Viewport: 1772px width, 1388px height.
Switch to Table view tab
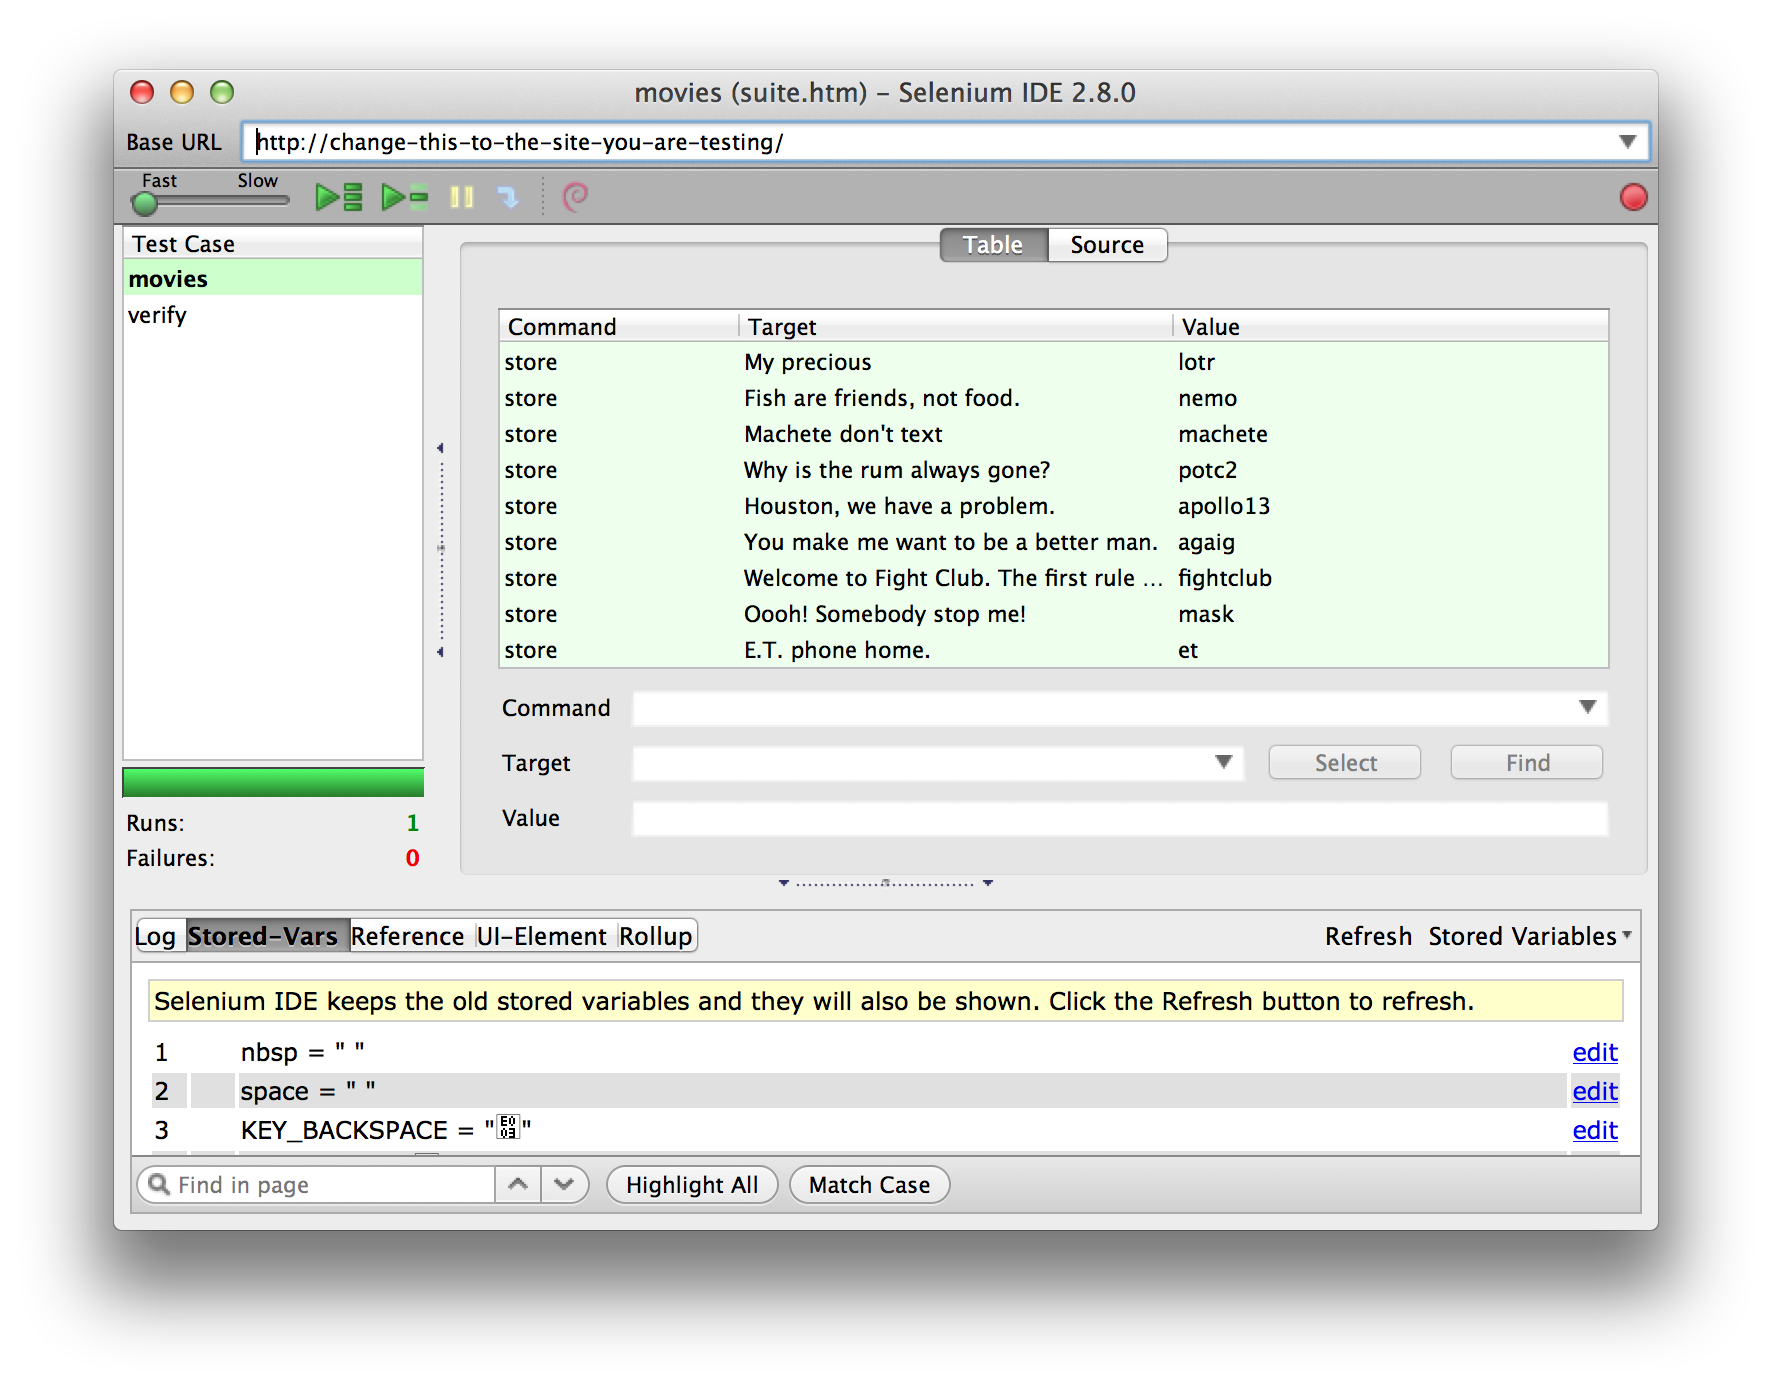(993, 245)
